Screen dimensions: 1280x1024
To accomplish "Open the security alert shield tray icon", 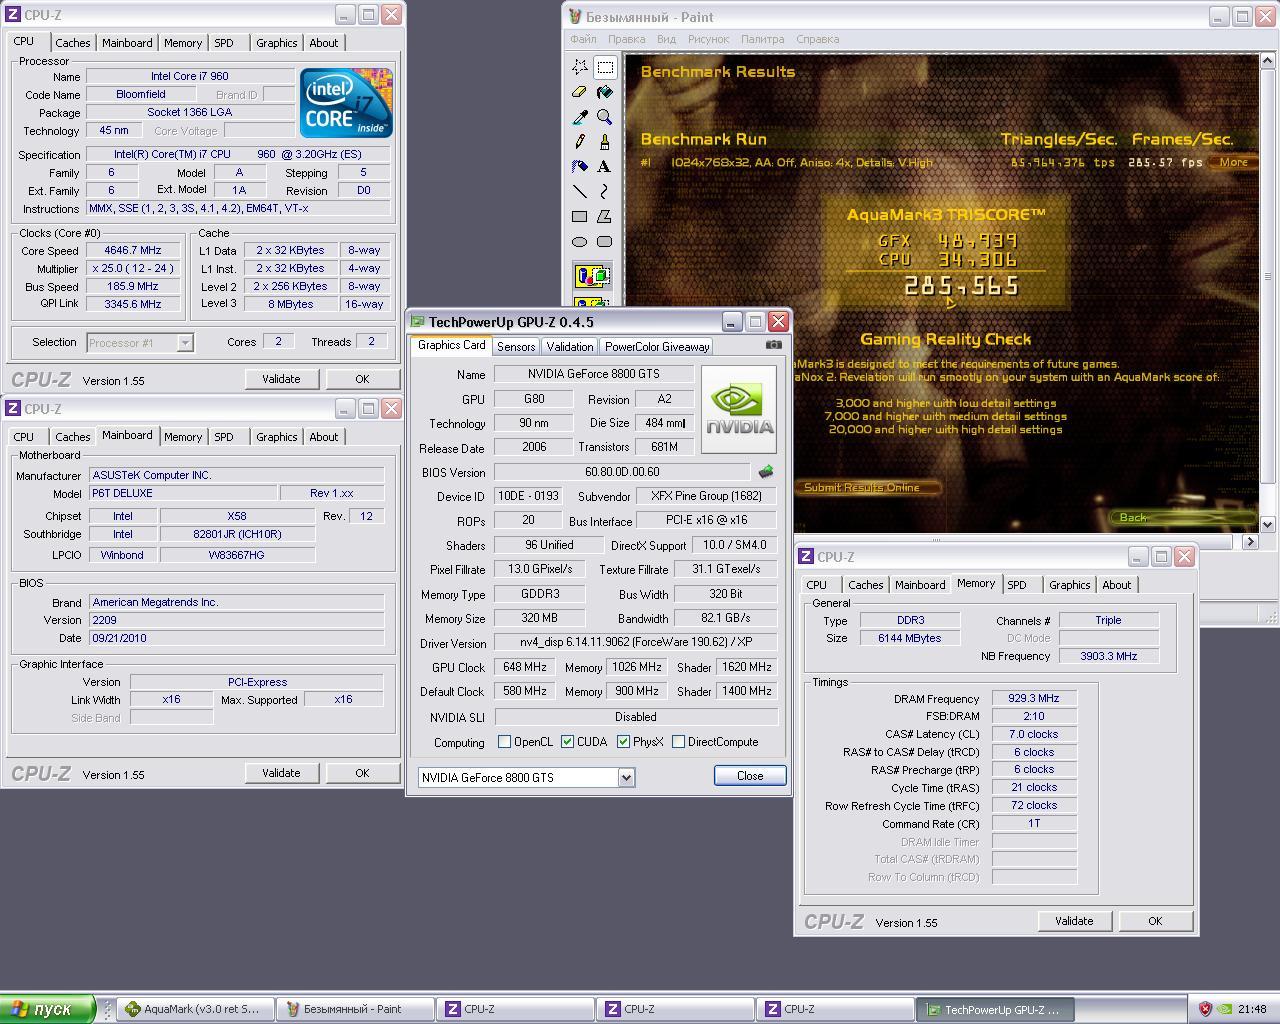I will [1205, 1009].
